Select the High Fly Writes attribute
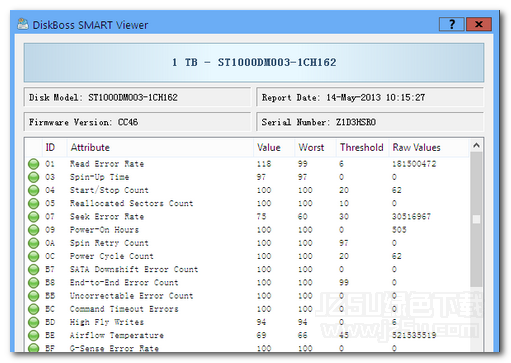Screen dimensions: 511x363 tap(107, 322)
